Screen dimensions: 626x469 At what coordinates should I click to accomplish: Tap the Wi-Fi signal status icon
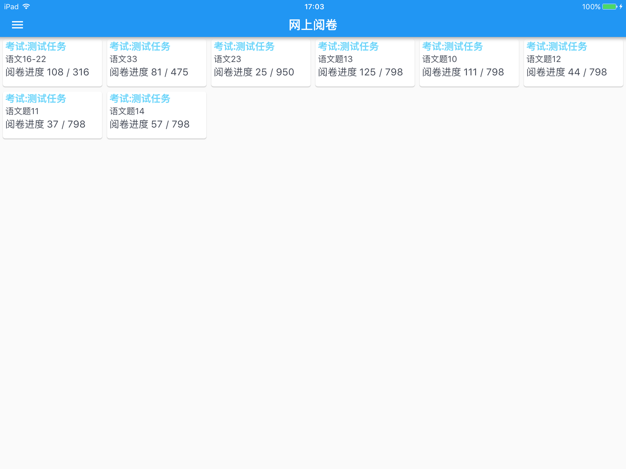(x=27, y=7)
